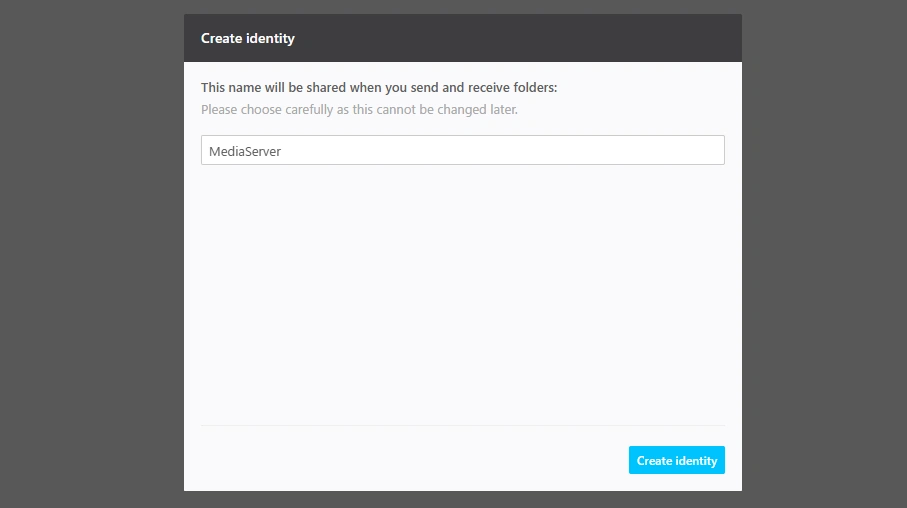Click the horizontal separator above the button
The height and width of the screenshot is (508, 907).
(x=463, y=426)
